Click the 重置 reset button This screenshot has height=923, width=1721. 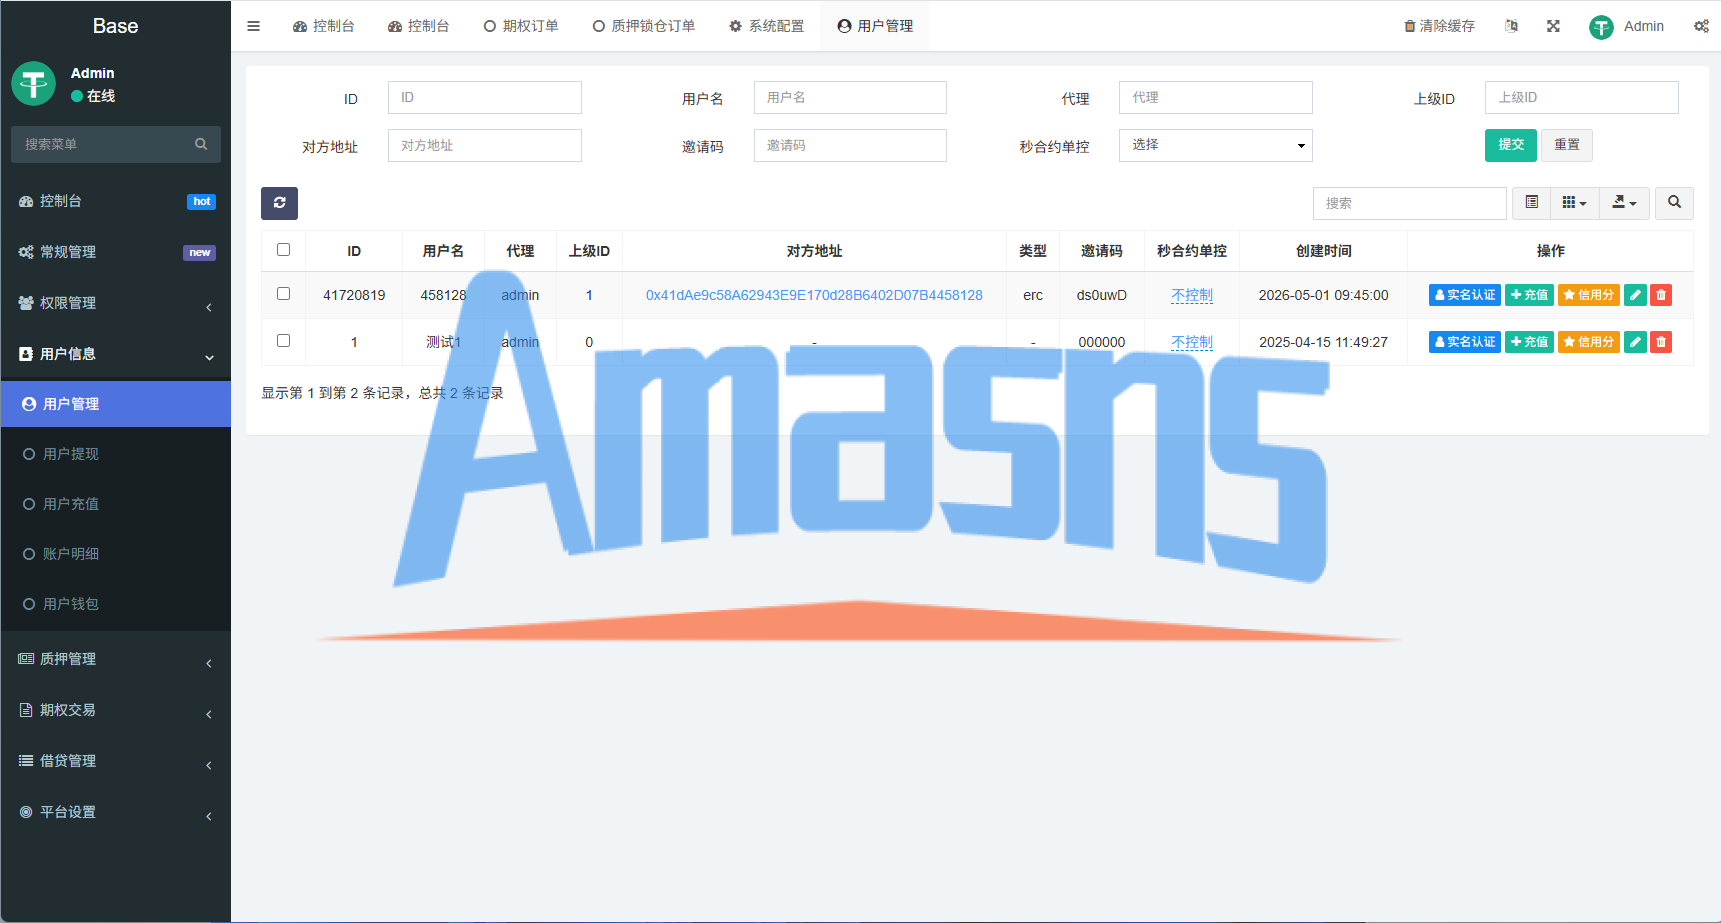1566,145
